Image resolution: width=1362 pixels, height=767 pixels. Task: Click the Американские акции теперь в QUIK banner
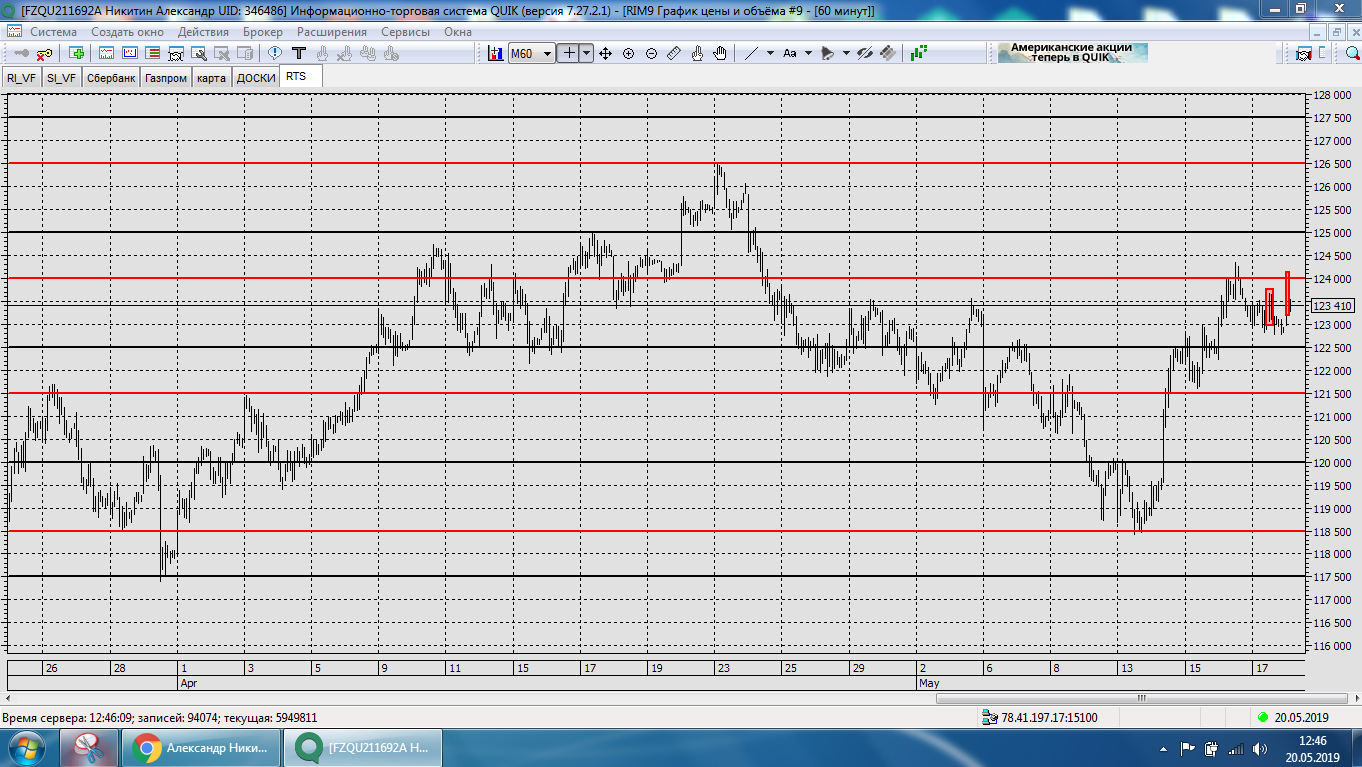(x=1072, y=53)
